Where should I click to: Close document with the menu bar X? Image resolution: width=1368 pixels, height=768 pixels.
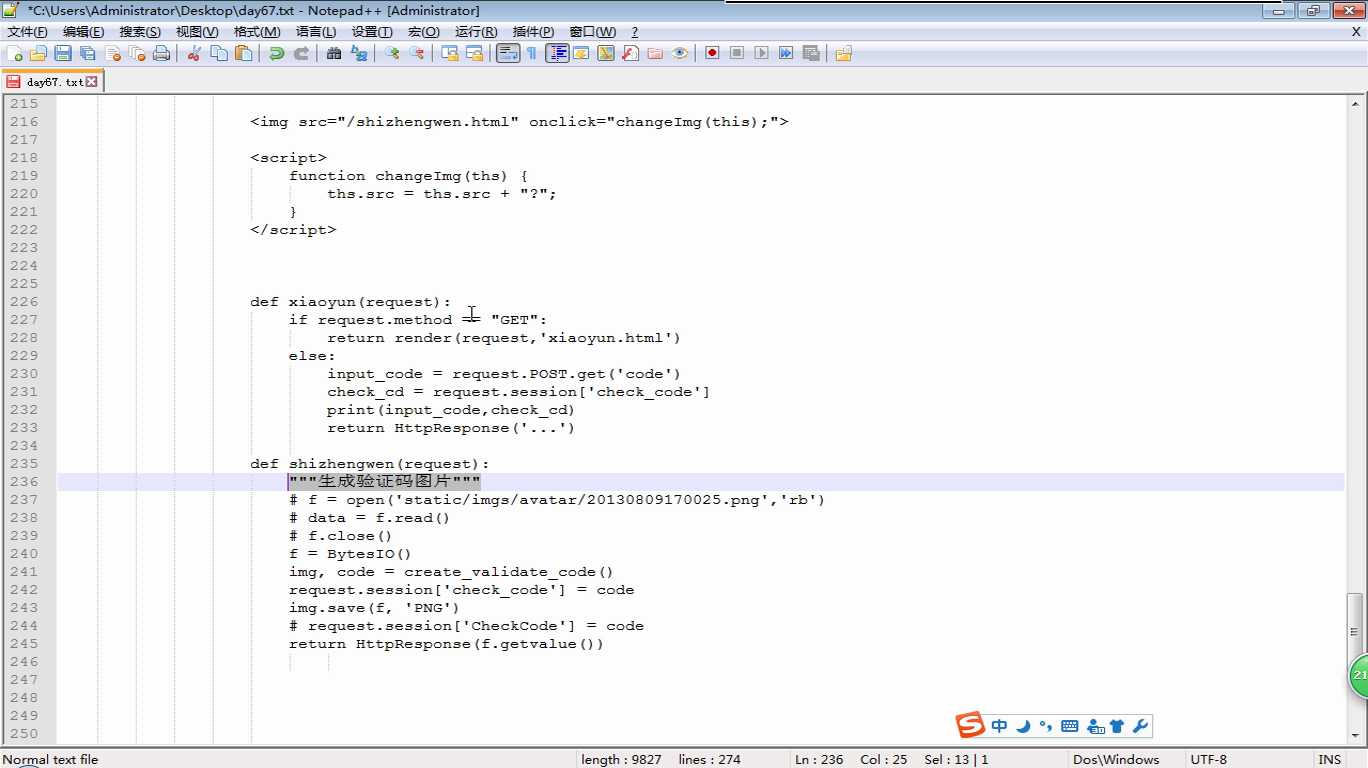[1356, 32]
